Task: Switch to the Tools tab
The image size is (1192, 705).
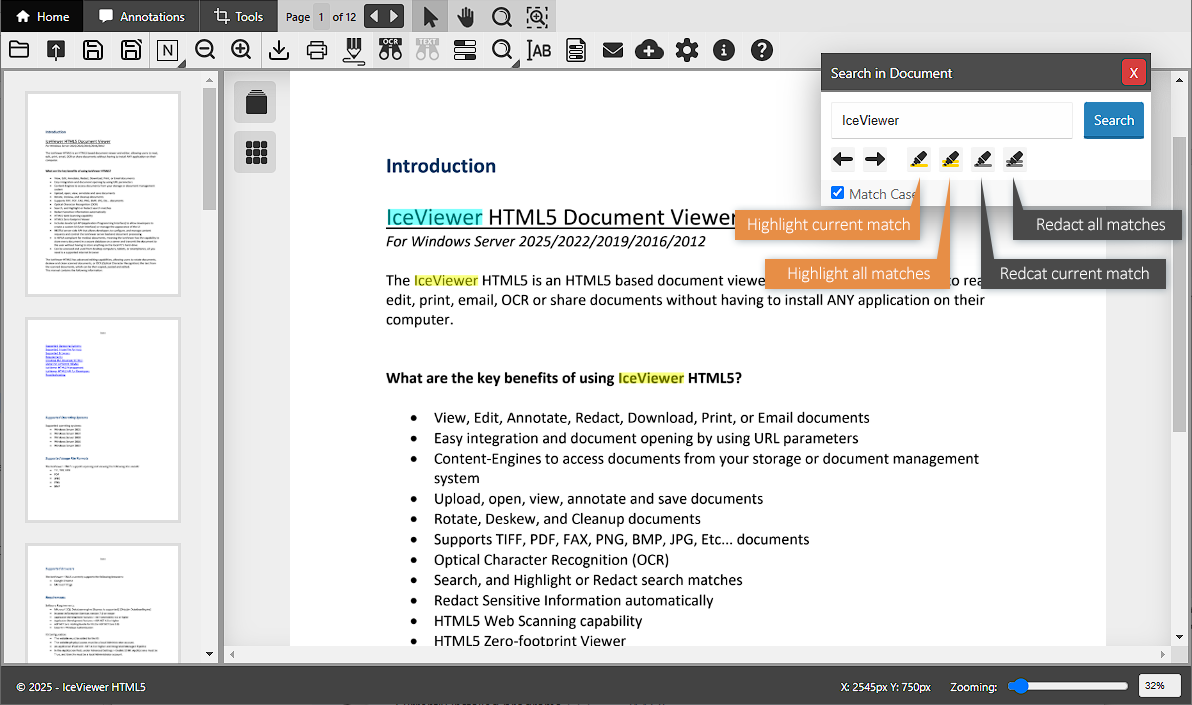Action: pyautogui.click(x=239, y=16)
